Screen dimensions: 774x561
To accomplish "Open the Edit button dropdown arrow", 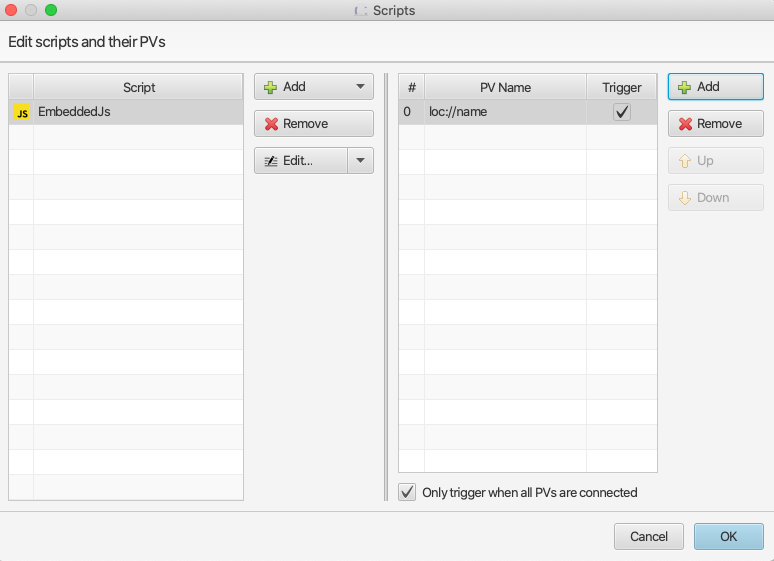I will tap(360, 161).
